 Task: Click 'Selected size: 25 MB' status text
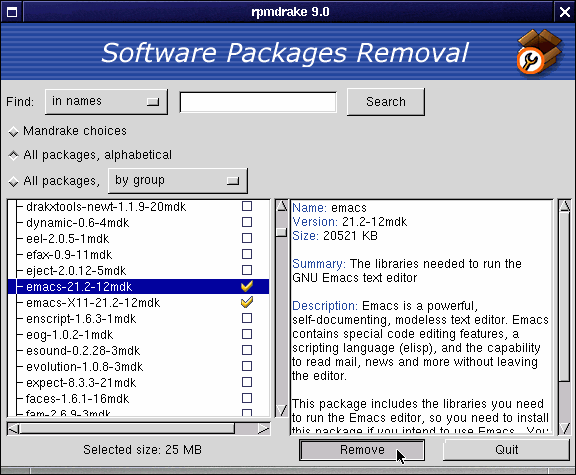pos(142,450)
